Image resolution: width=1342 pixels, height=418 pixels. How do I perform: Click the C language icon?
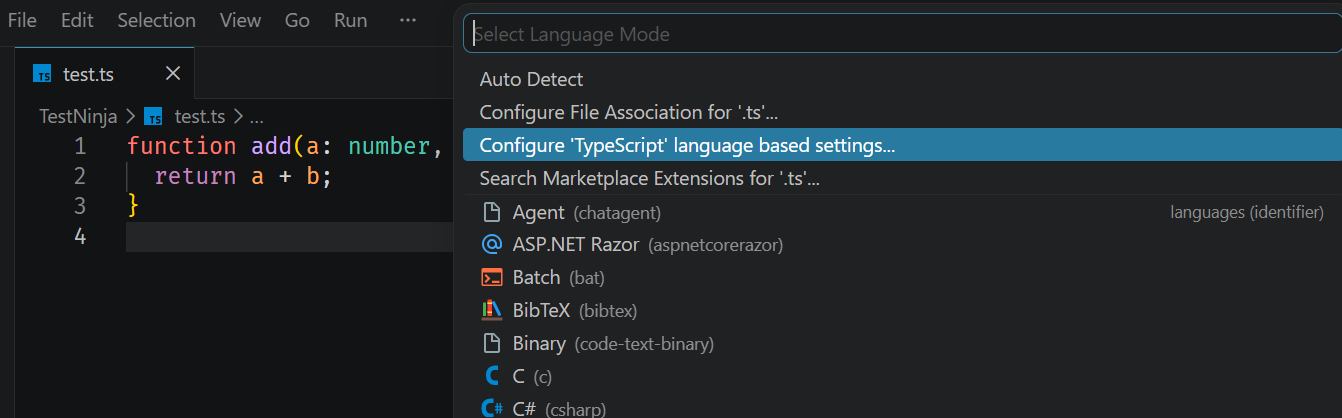coord(491,376)
